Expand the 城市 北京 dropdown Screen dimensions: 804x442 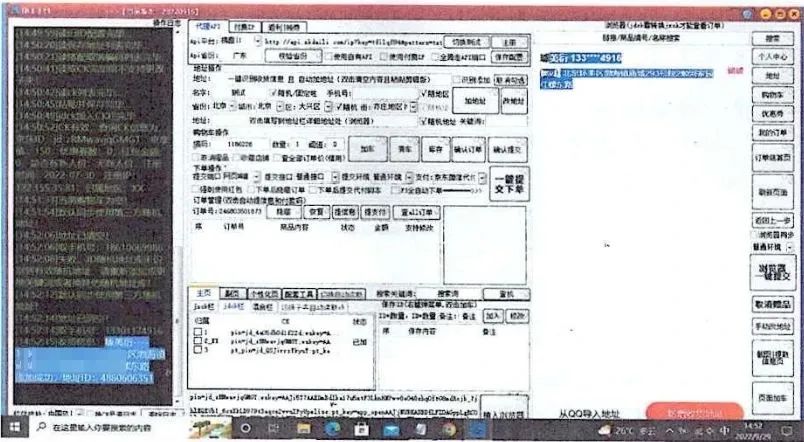pyautogui.click(x=279, y=107)
